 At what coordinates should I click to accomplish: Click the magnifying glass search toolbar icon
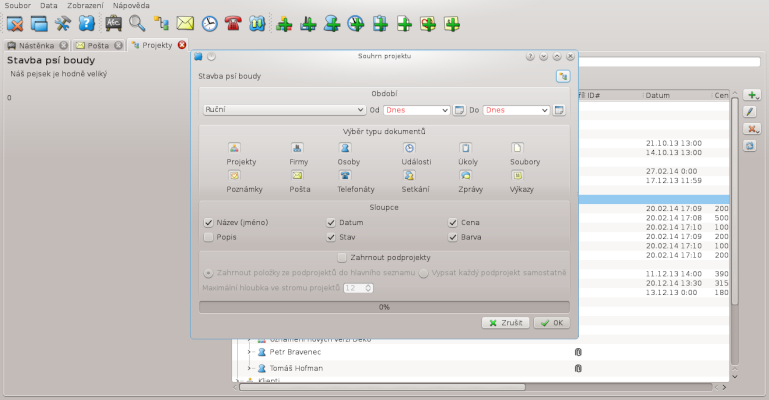click(x=137, y=22)
